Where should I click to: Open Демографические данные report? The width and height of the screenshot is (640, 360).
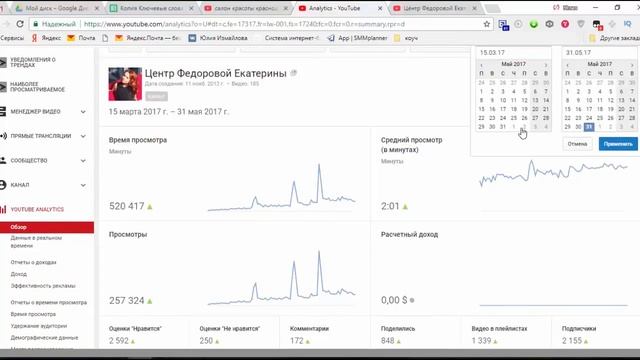[44, 338]
